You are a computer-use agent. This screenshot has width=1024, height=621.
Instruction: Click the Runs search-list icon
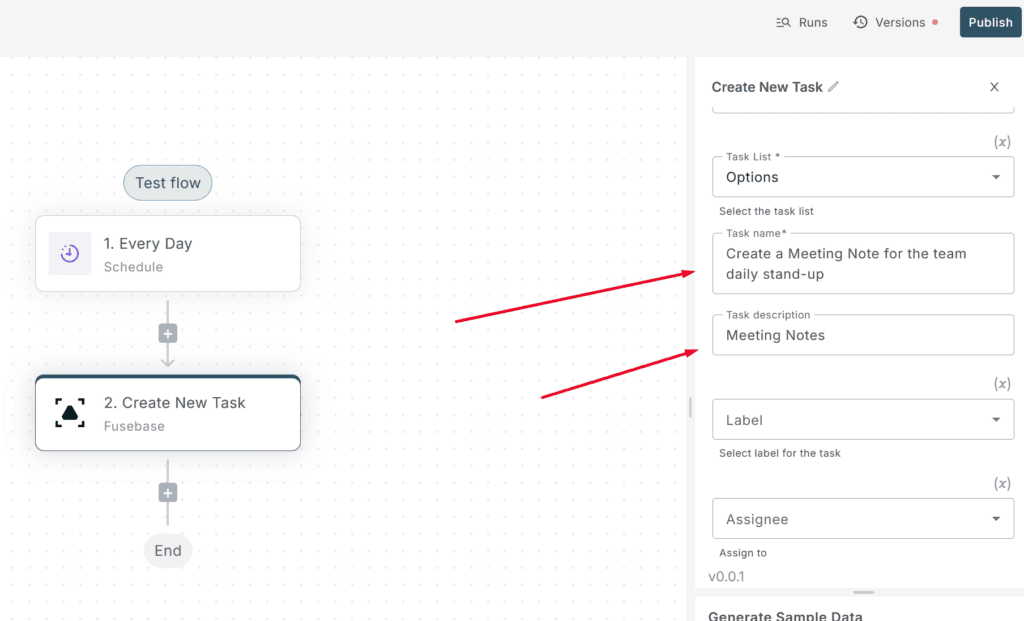pos(783,22)
